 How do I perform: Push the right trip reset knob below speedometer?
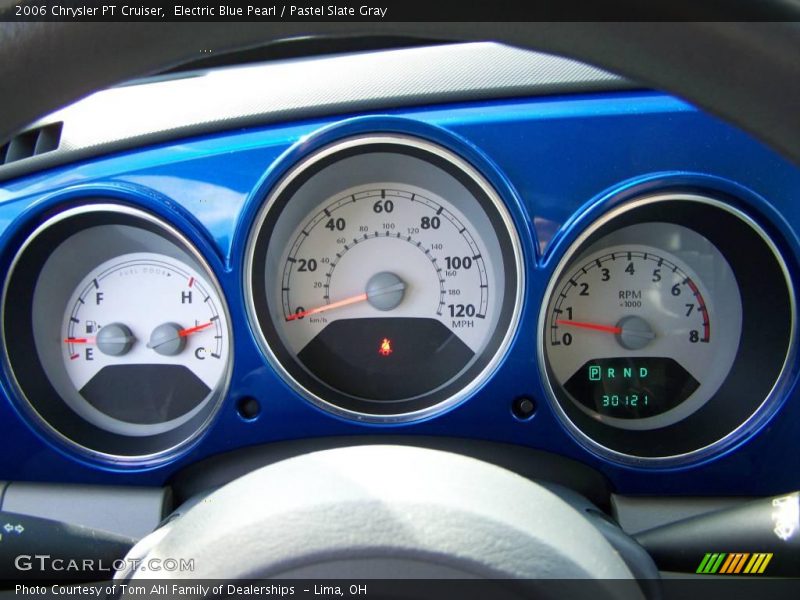[x=524, y=407]
